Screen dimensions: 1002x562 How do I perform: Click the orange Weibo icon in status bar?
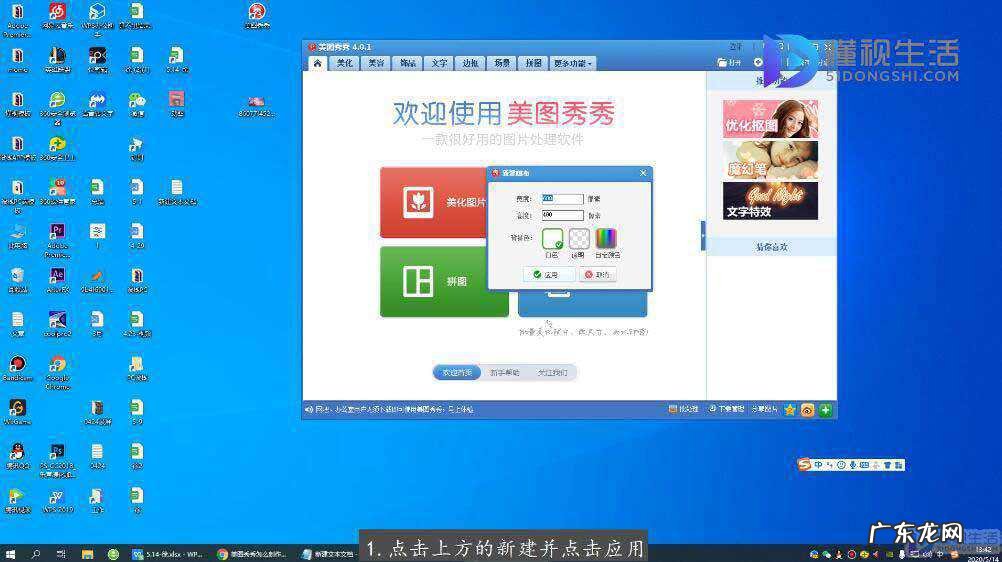pos(807,410)
